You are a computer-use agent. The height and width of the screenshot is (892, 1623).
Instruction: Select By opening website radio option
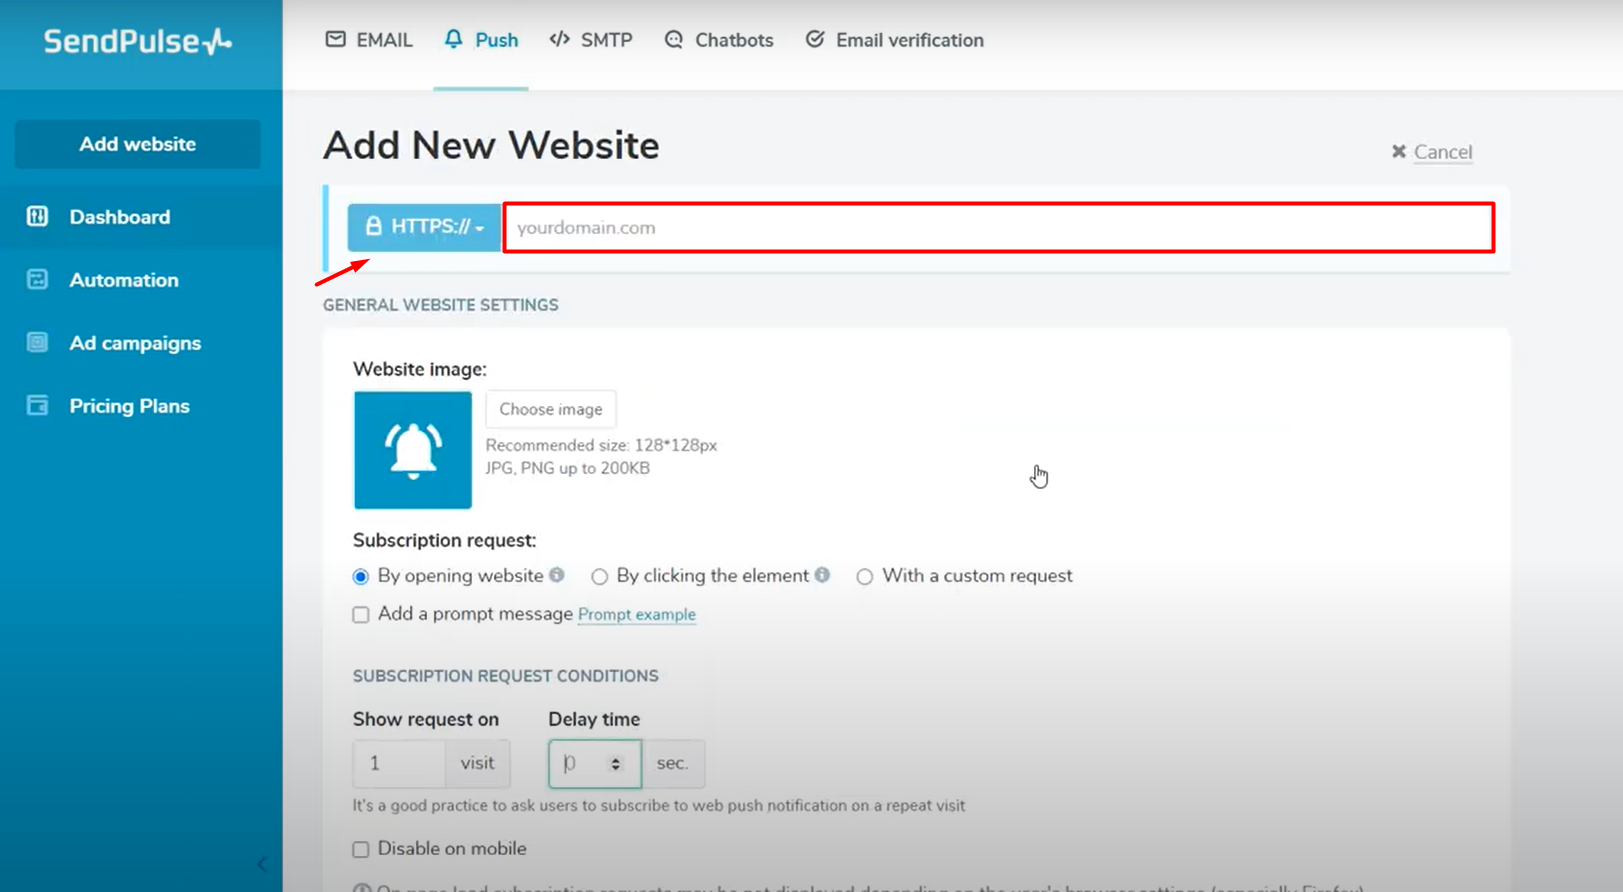(x=361, y=576)
